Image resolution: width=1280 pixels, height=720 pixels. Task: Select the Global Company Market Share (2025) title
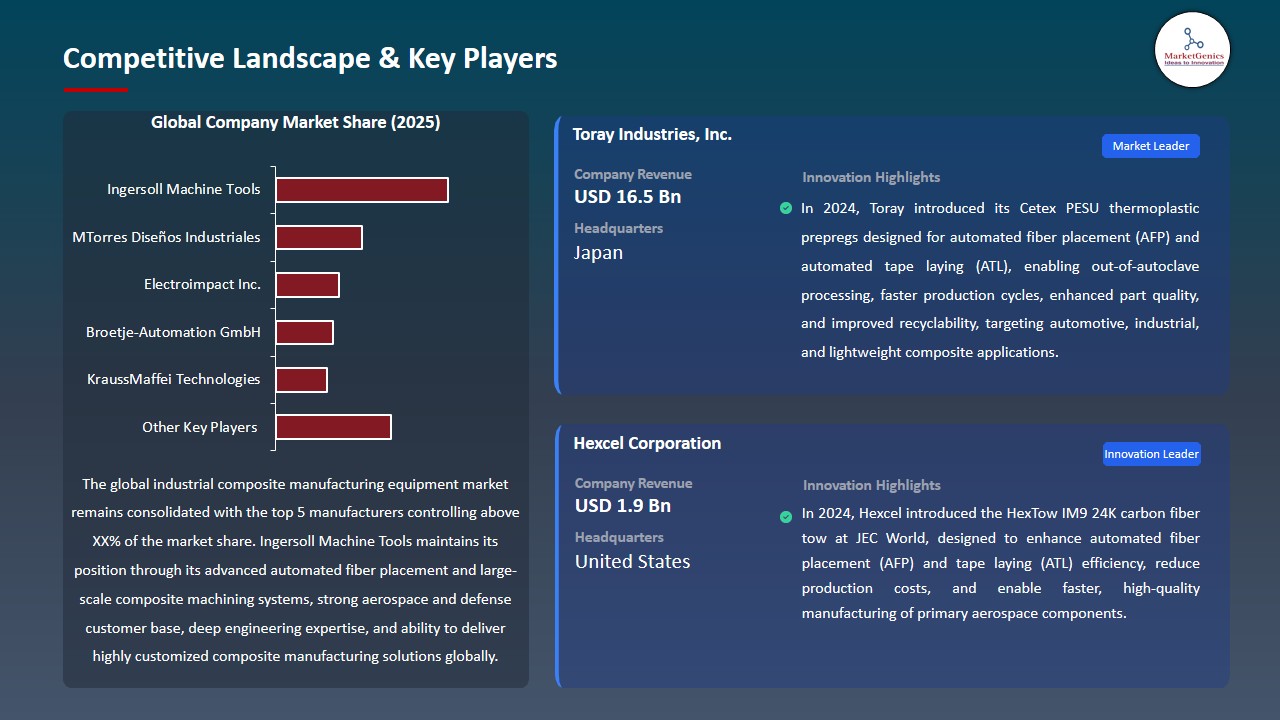point(296,122)
